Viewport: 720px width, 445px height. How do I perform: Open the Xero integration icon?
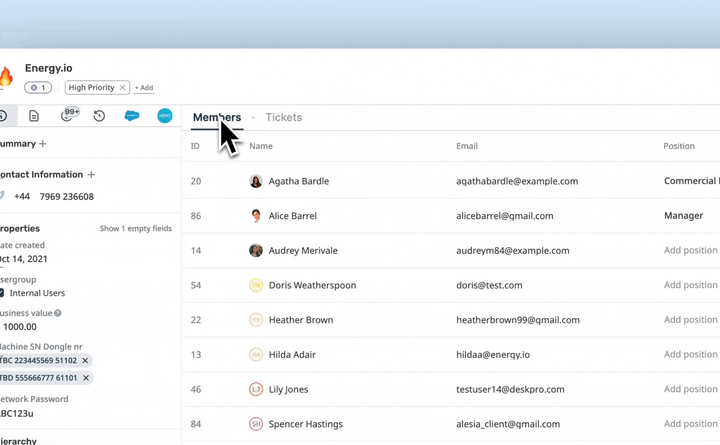pos(165,116)
